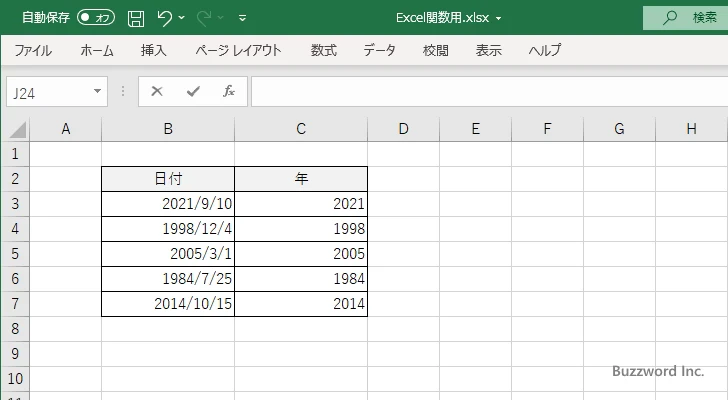Click the magnifier search icon
This screenshot has height=400, width=728.
pos(670,18)
